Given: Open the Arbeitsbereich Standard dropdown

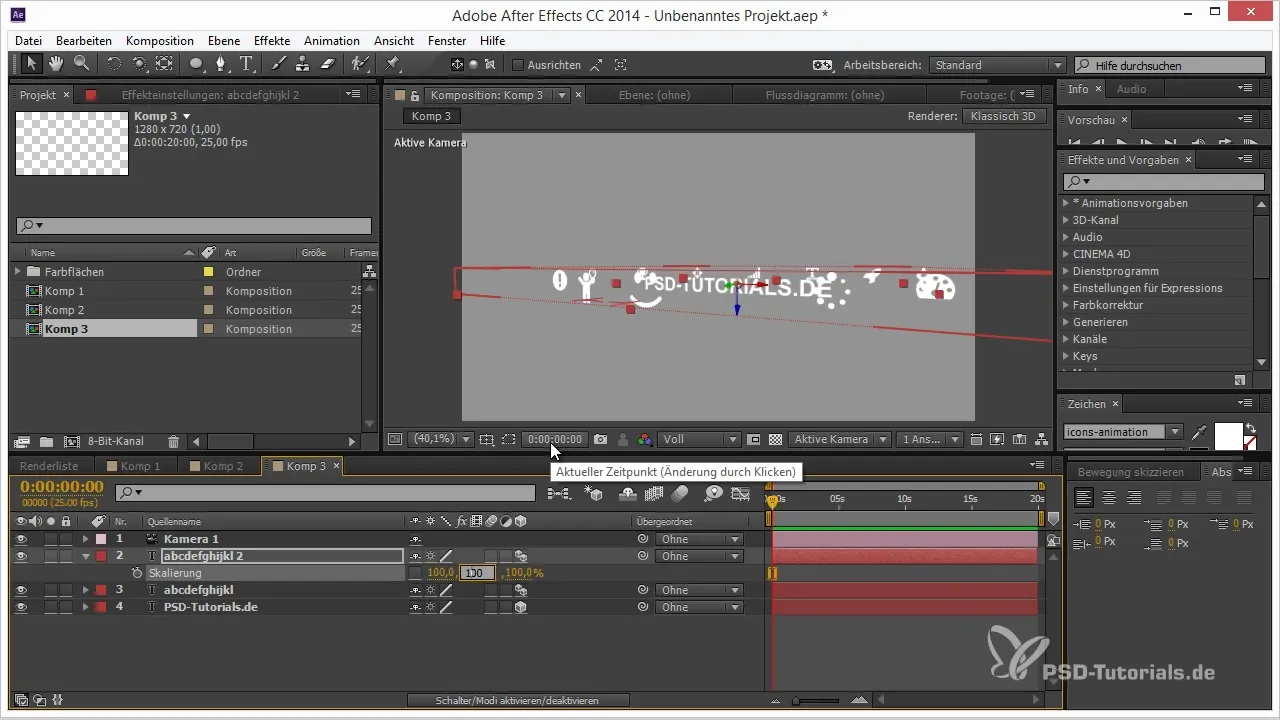Looking at the screenshot, I should coord(997,65).
